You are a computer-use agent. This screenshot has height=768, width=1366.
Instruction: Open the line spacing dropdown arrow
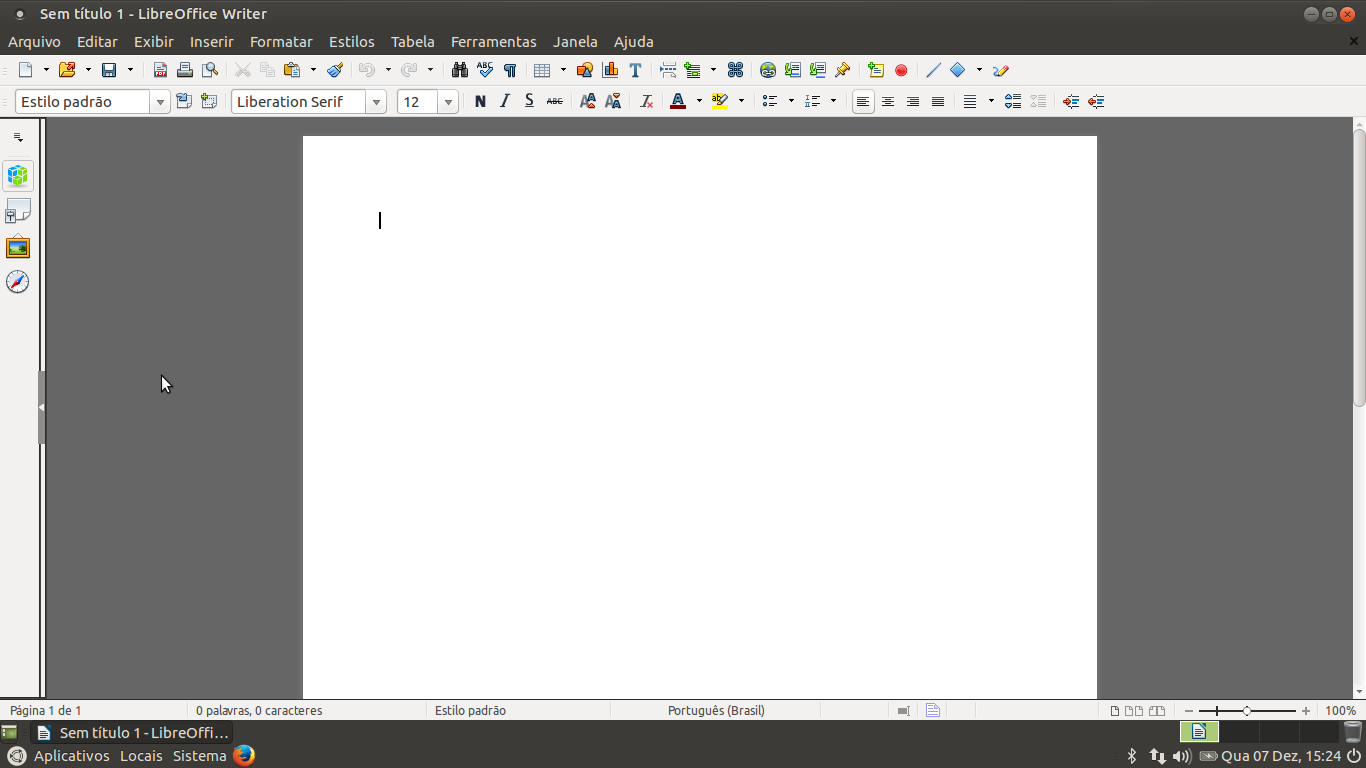point(991,101)
